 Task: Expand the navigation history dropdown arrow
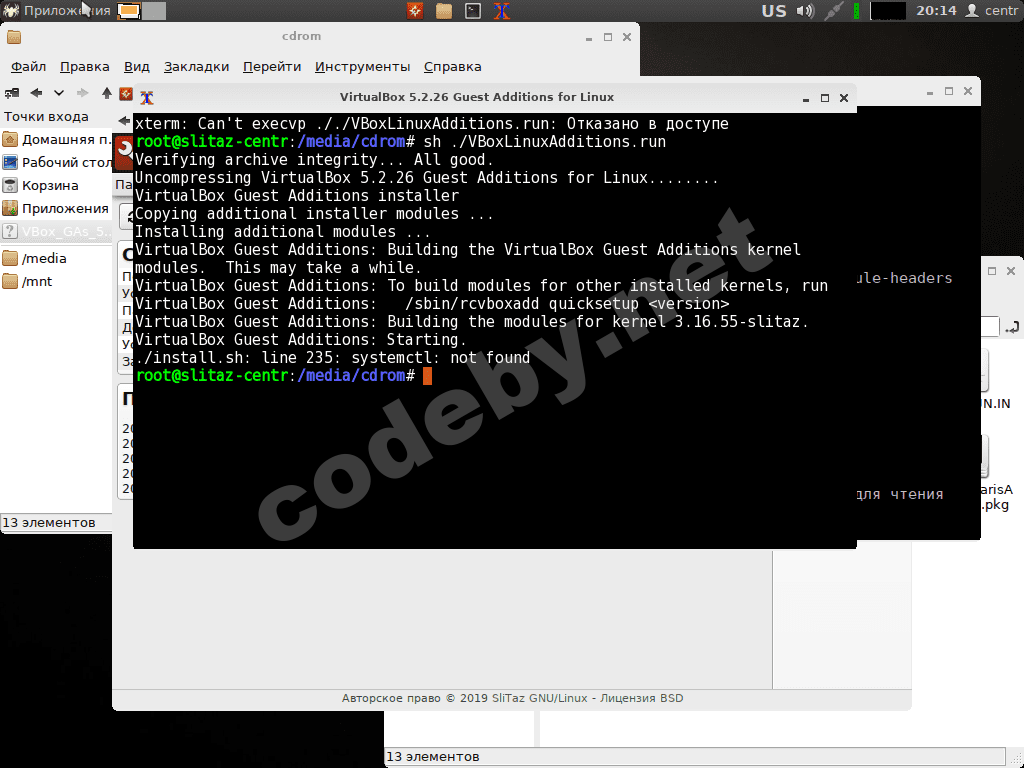coord(59,93)
